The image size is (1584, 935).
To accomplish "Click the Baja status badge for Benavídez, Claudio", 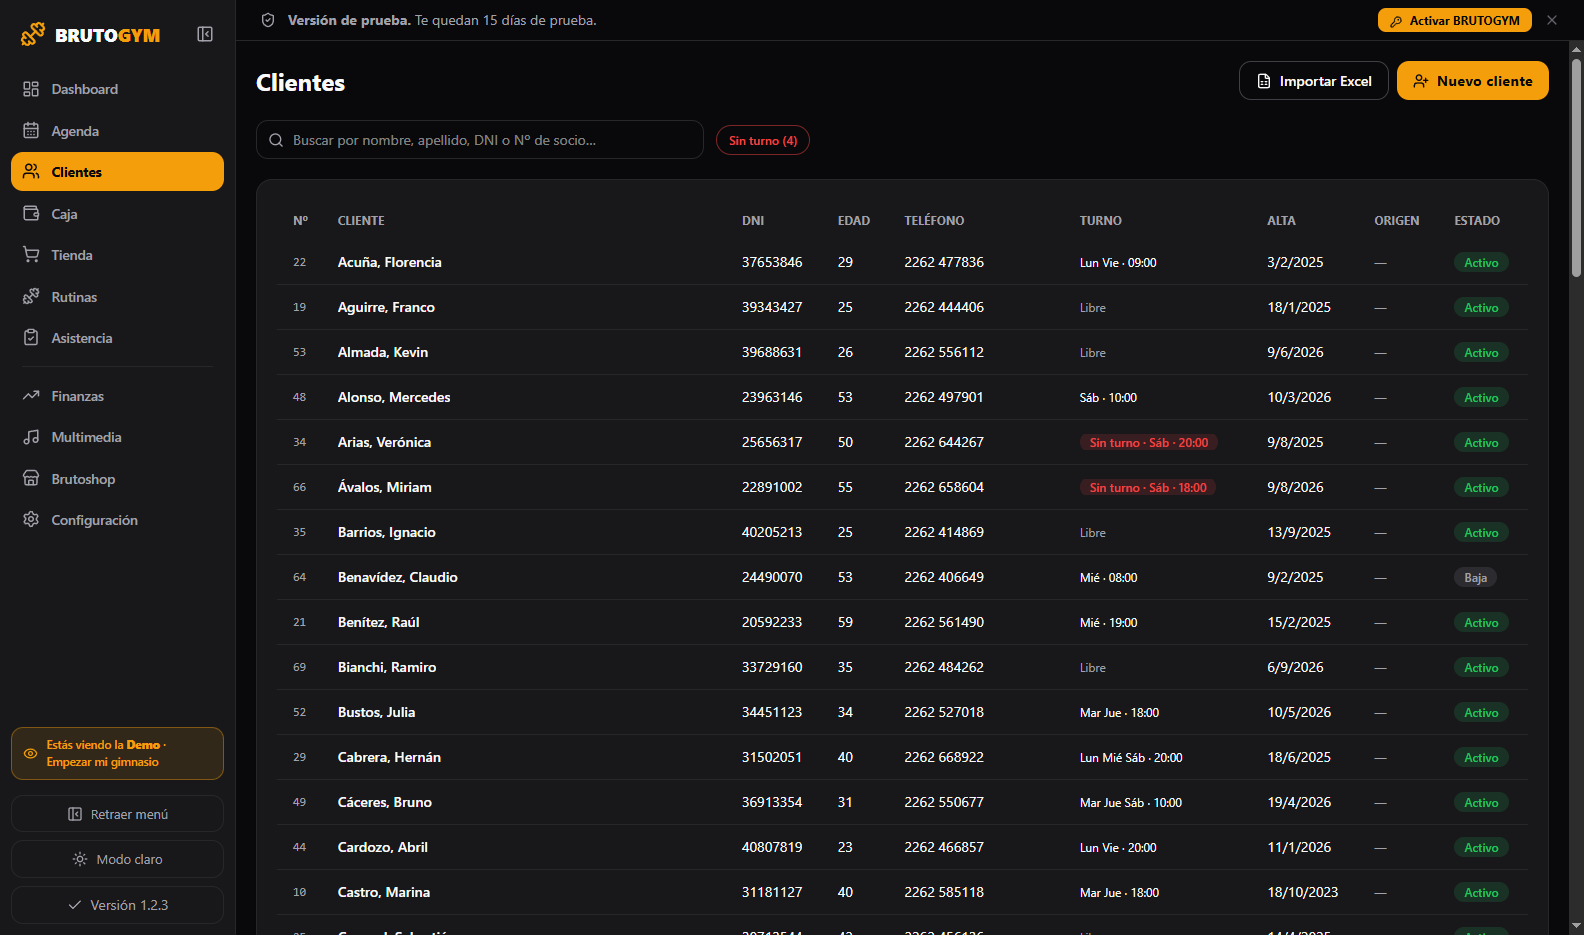I will click(1475, 577).
